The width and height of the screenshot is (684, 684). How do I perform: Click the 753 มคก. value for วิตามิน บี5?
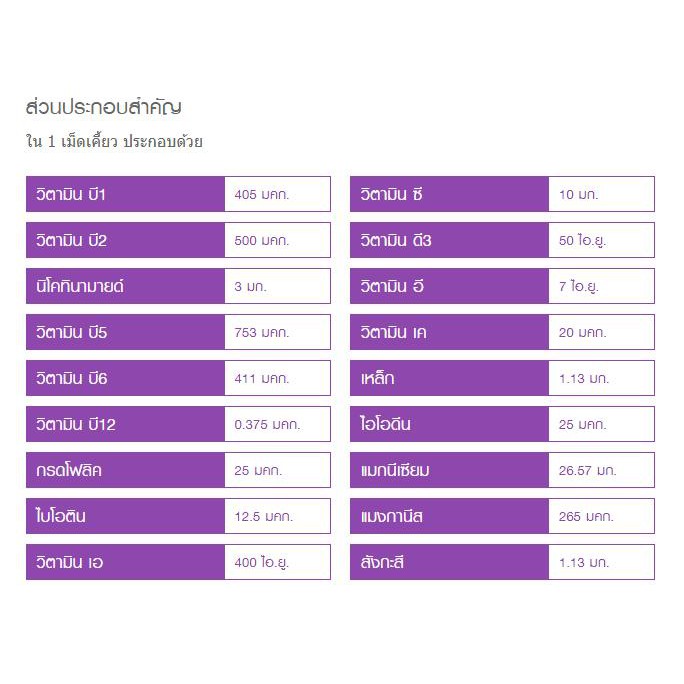pos(277,332)
